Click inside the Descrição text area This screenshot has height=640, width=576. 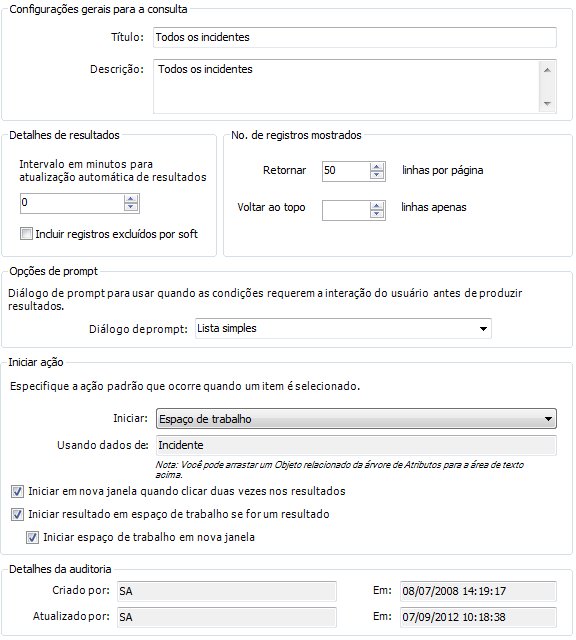click(347, 86)
